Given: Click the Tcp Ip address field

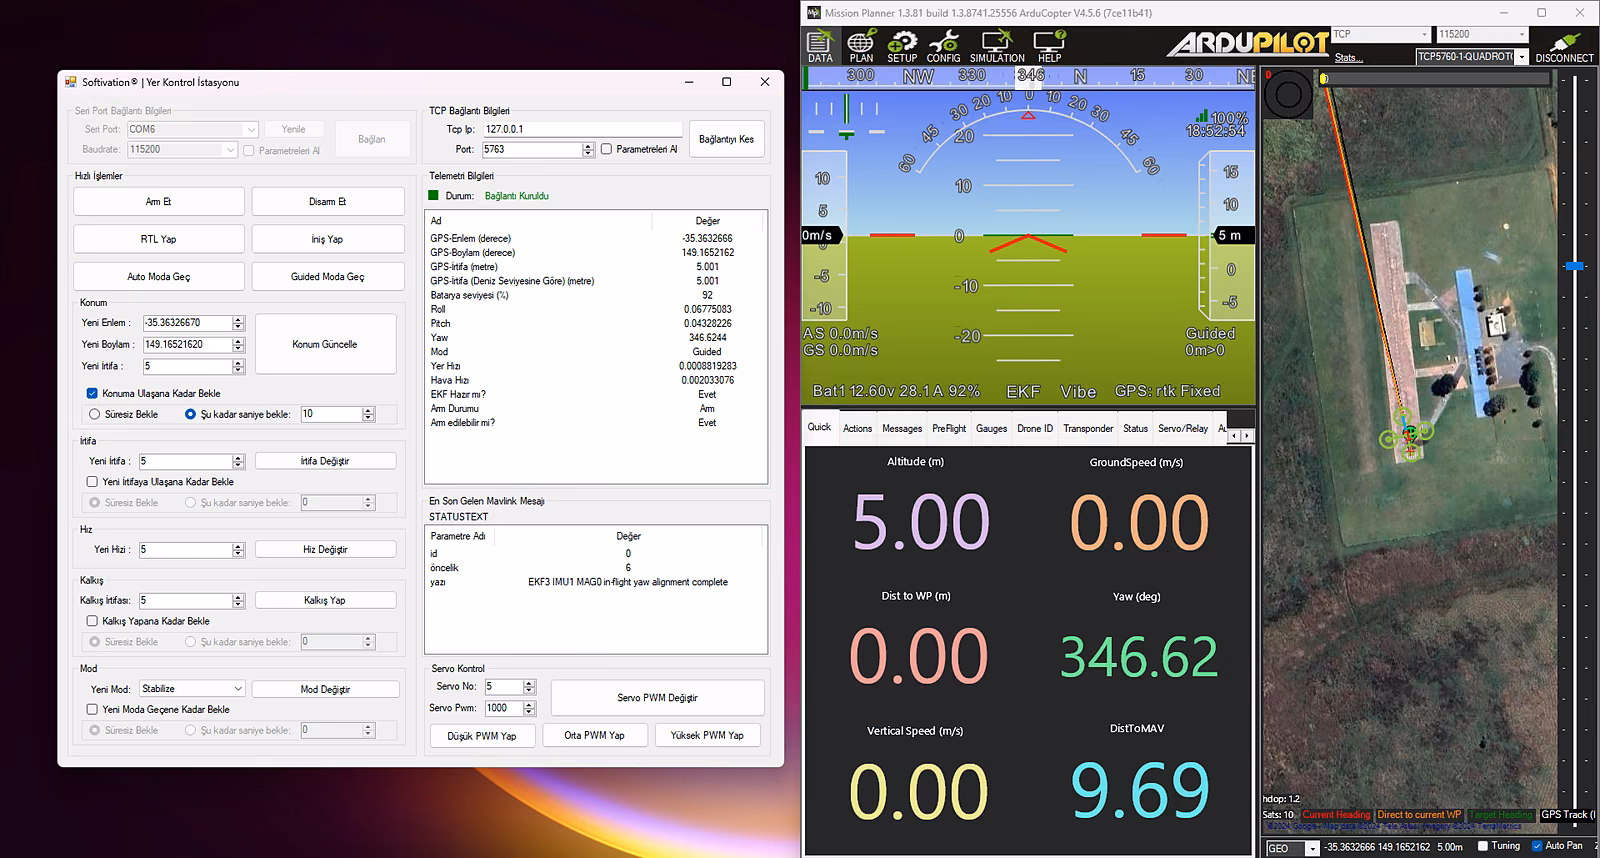Looking at the screenshot, I should [582, 129].
